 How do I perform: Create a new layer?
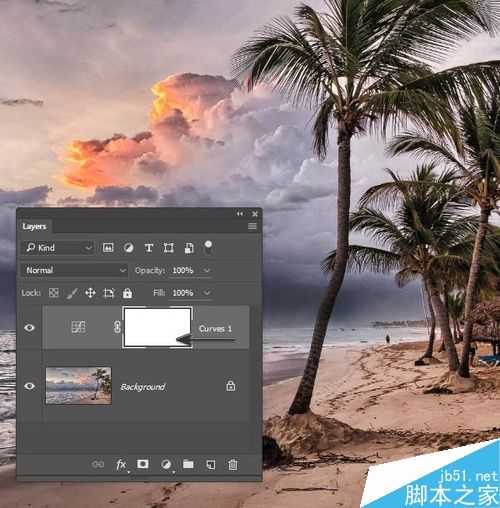pos(211,464)
